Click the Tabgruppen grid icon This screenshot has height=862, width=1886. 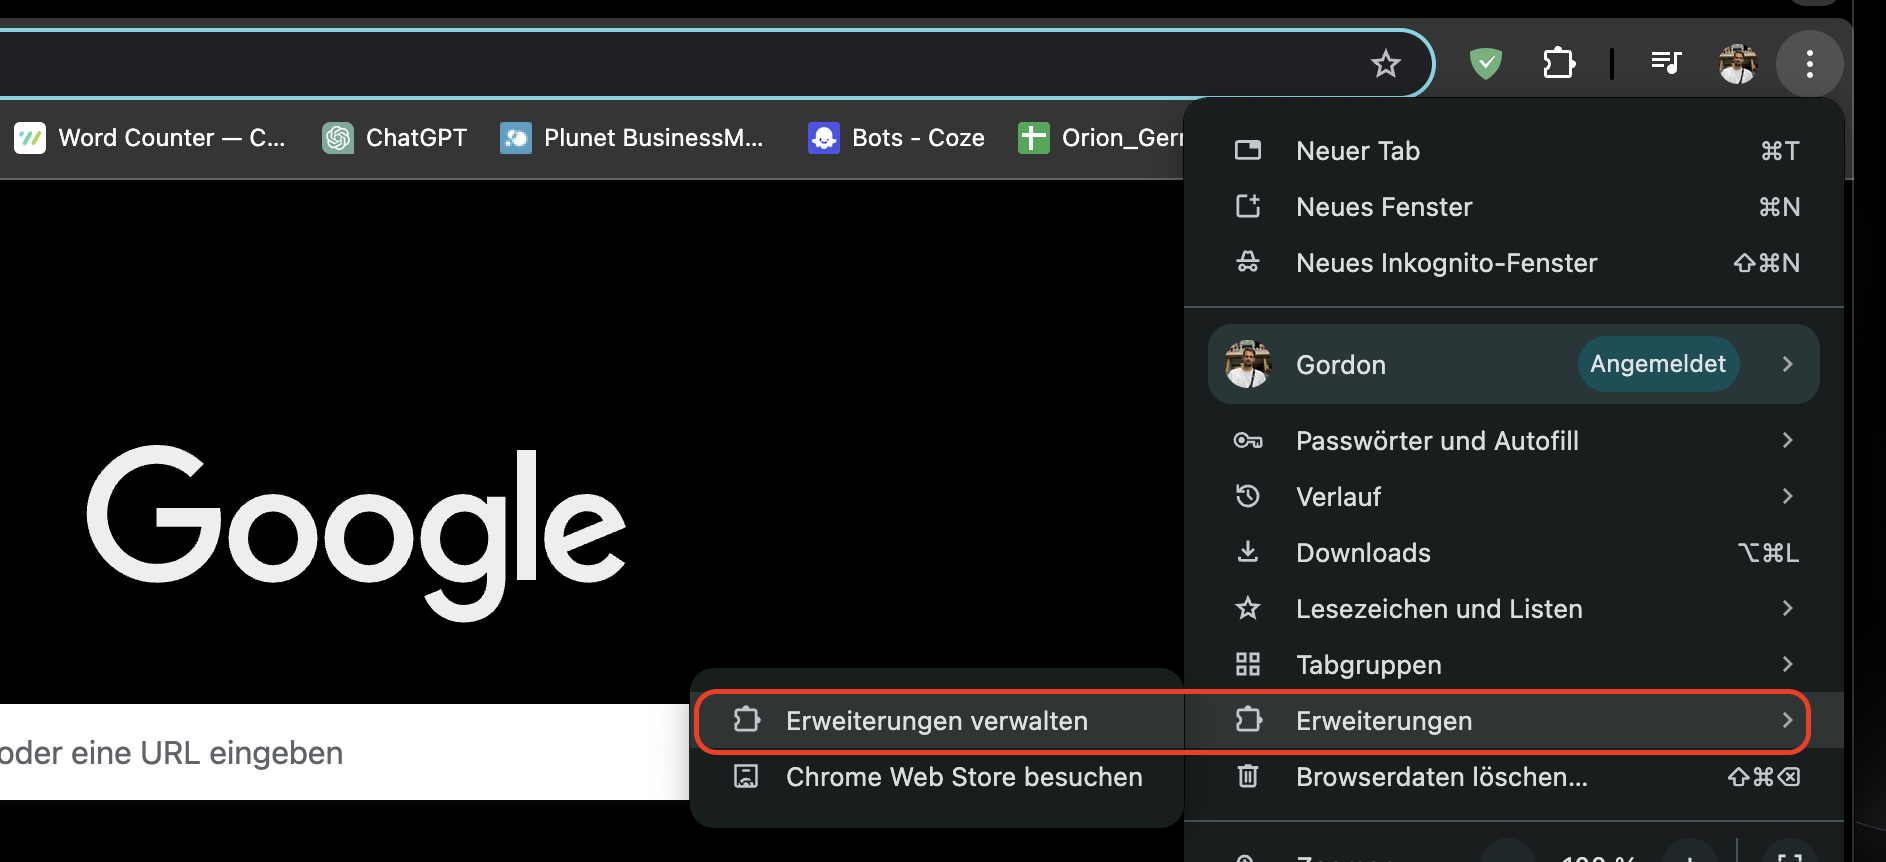pyautogui.click(x=1248, y=664)
